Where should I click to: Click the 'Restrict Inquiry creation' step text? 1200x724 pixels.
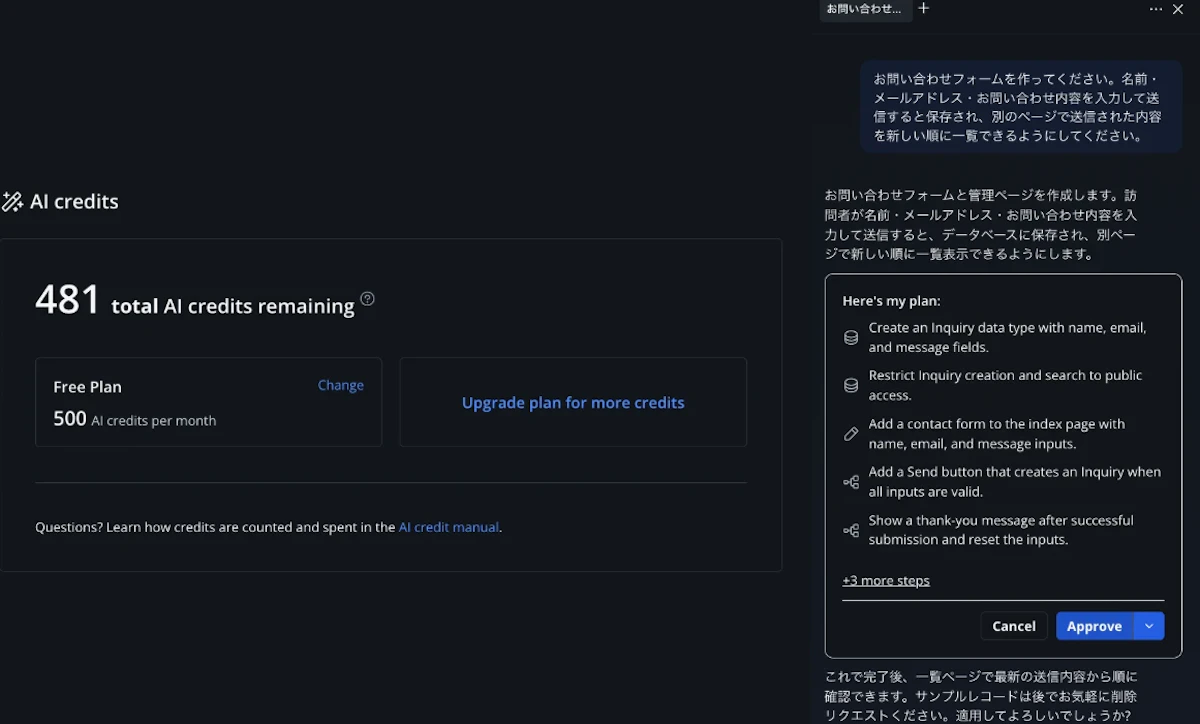1006,385
